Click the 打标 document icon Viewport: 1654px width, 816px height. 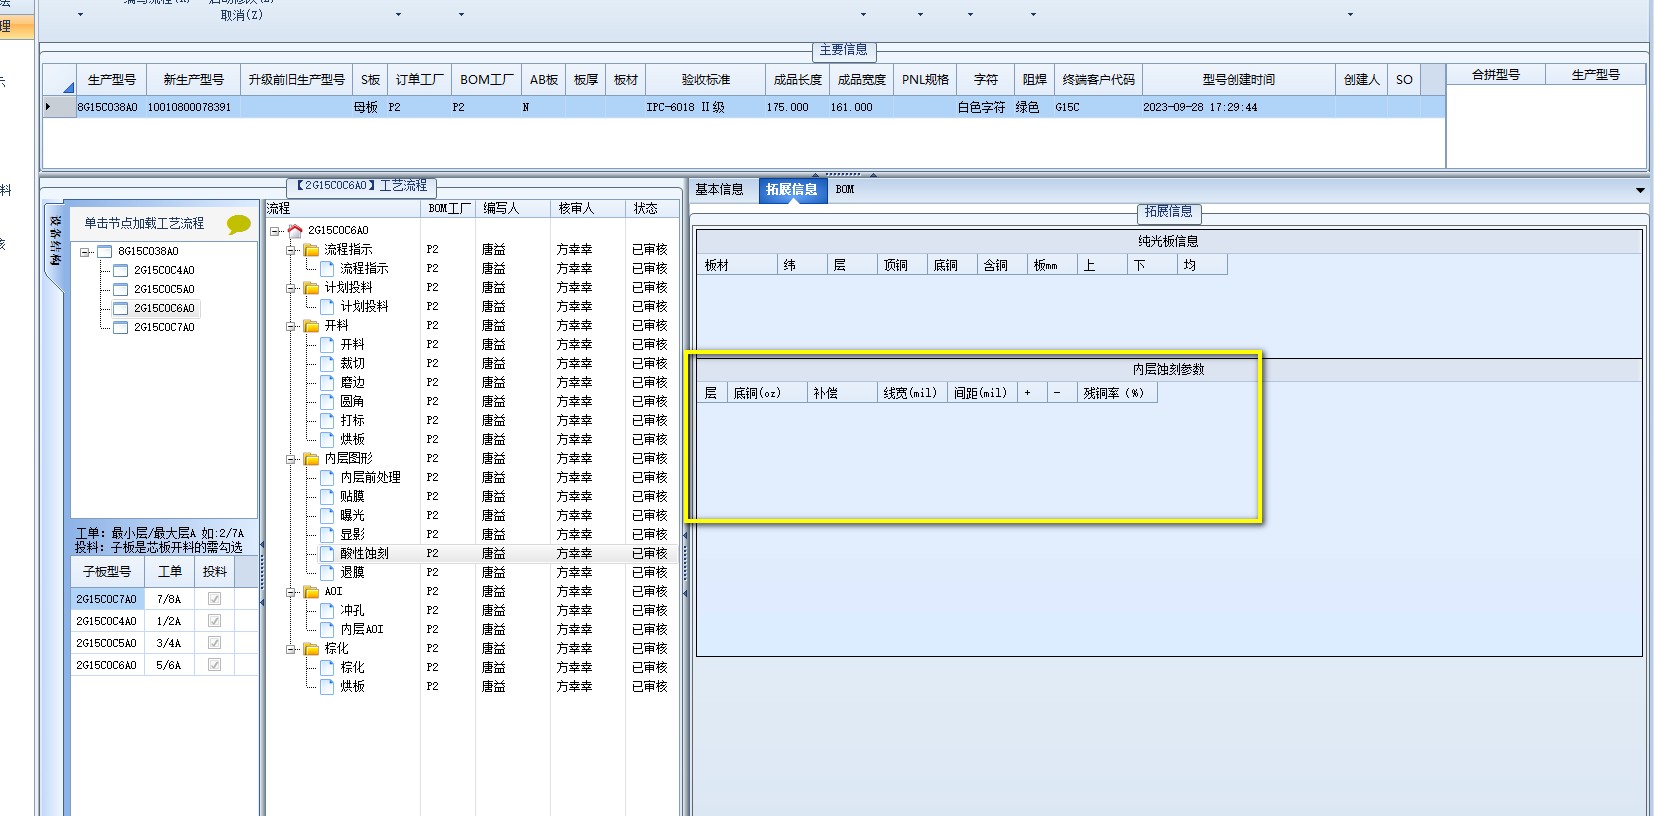[327, 420]
